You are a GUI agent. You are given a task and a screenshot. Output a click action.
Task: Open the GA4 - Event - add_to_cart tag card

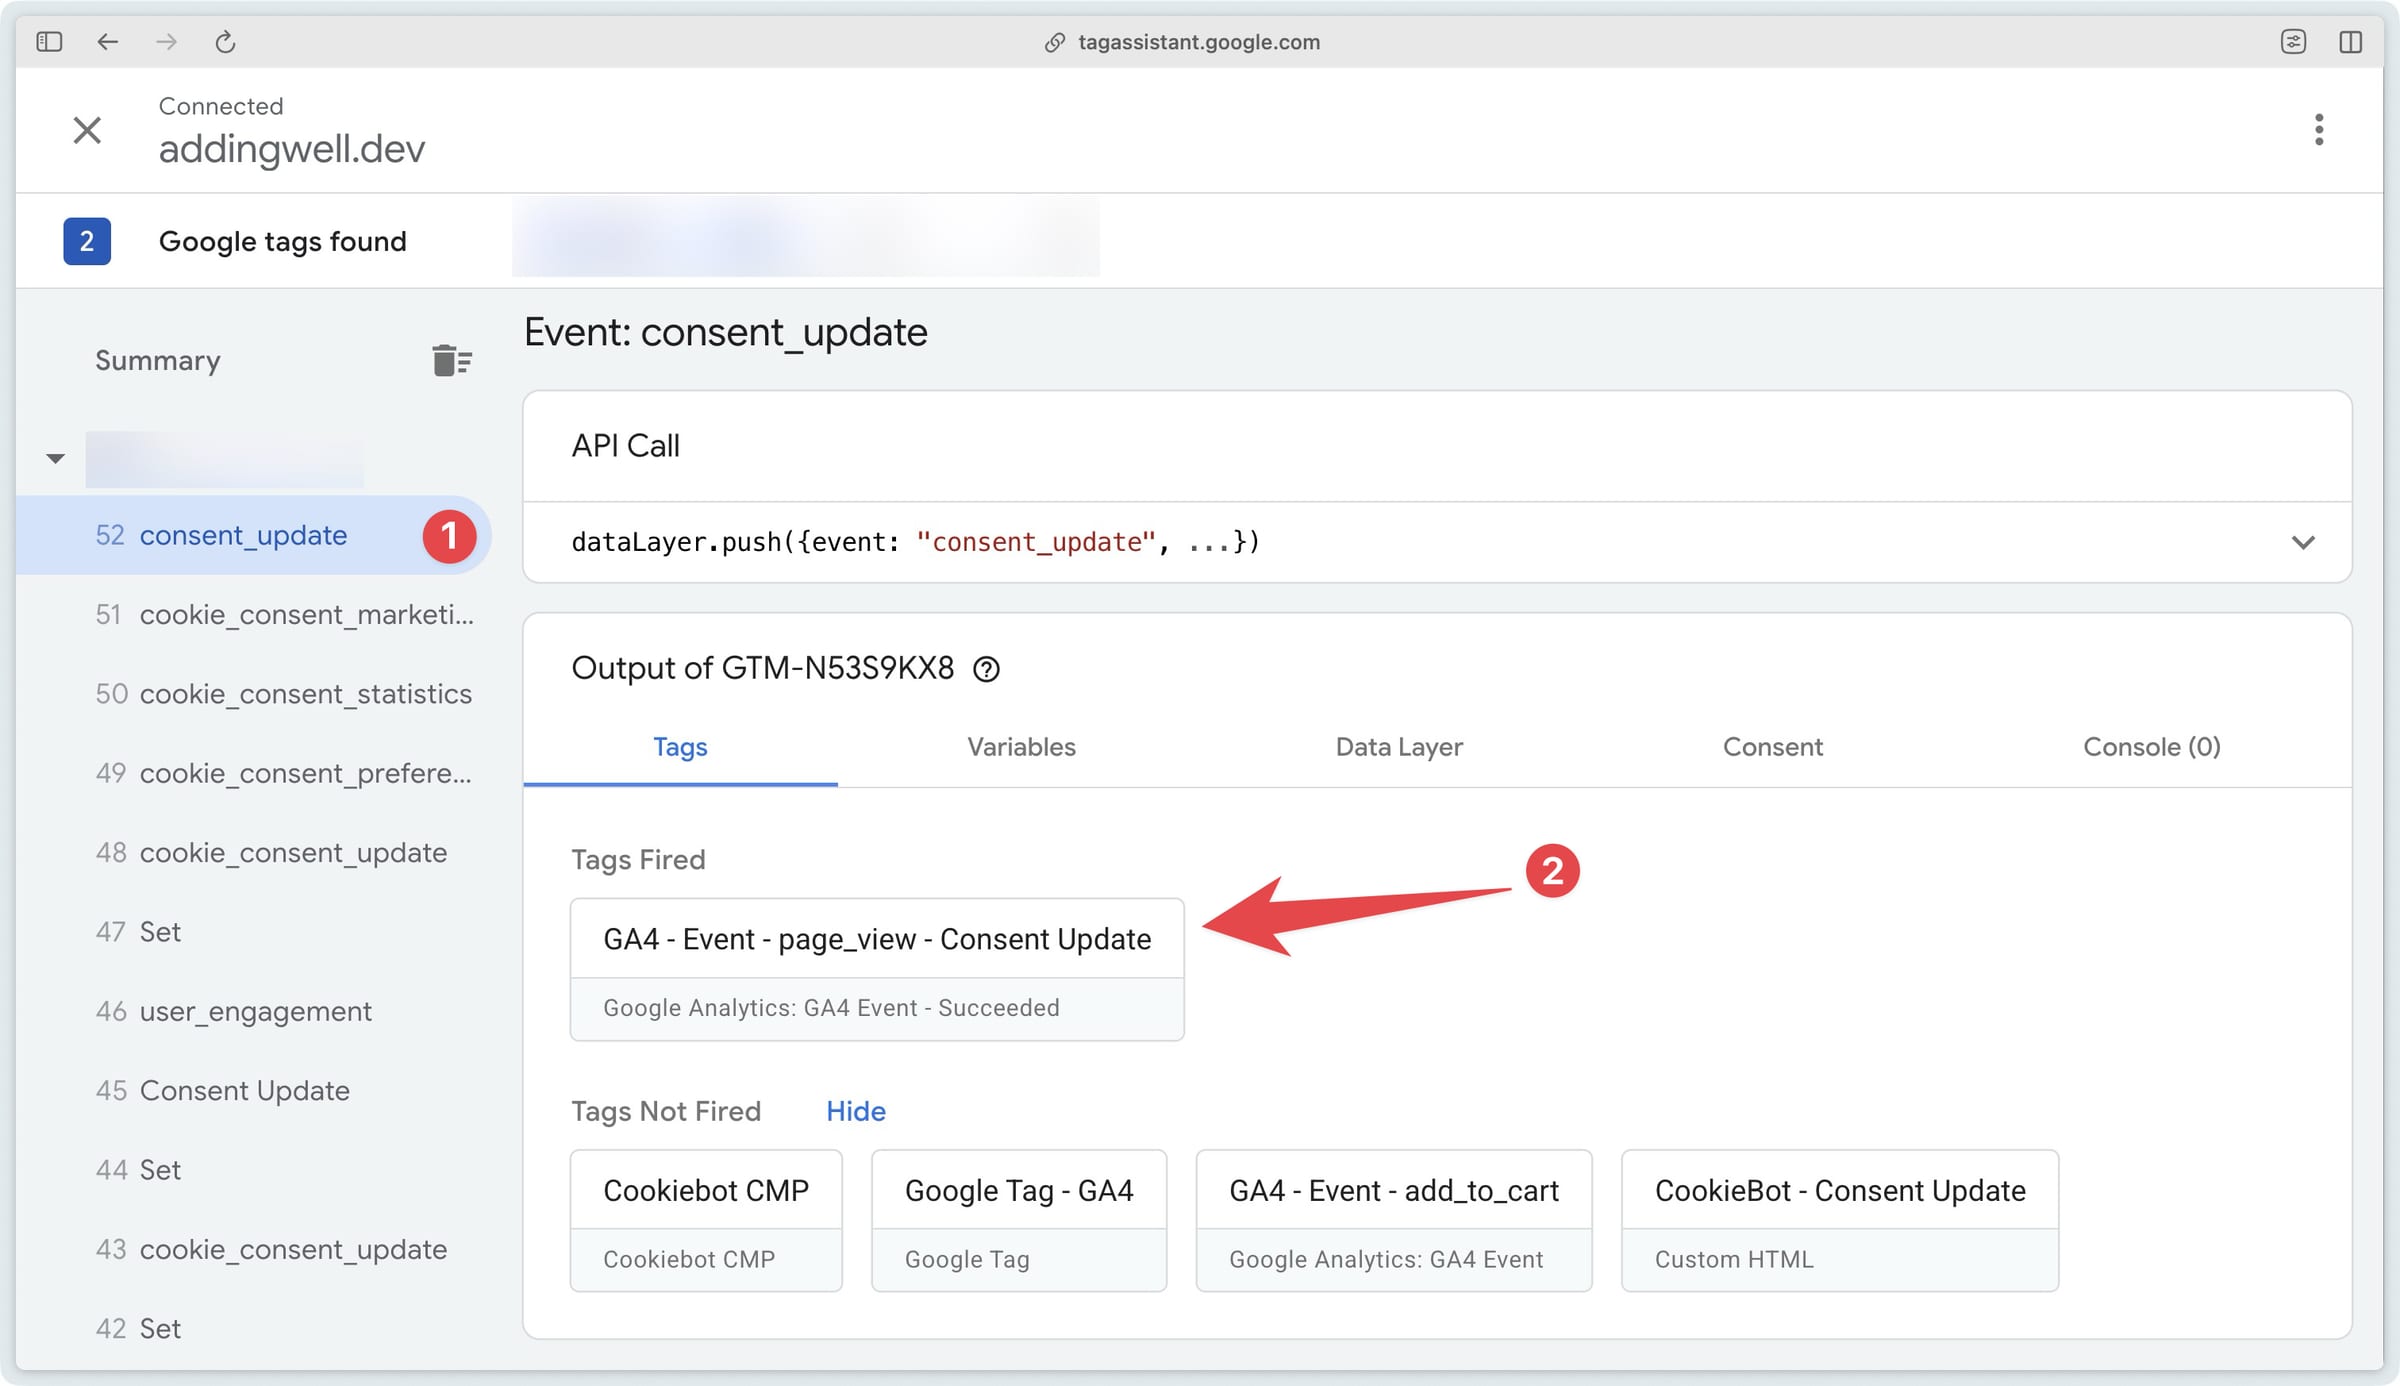tap(1394, 1221)
